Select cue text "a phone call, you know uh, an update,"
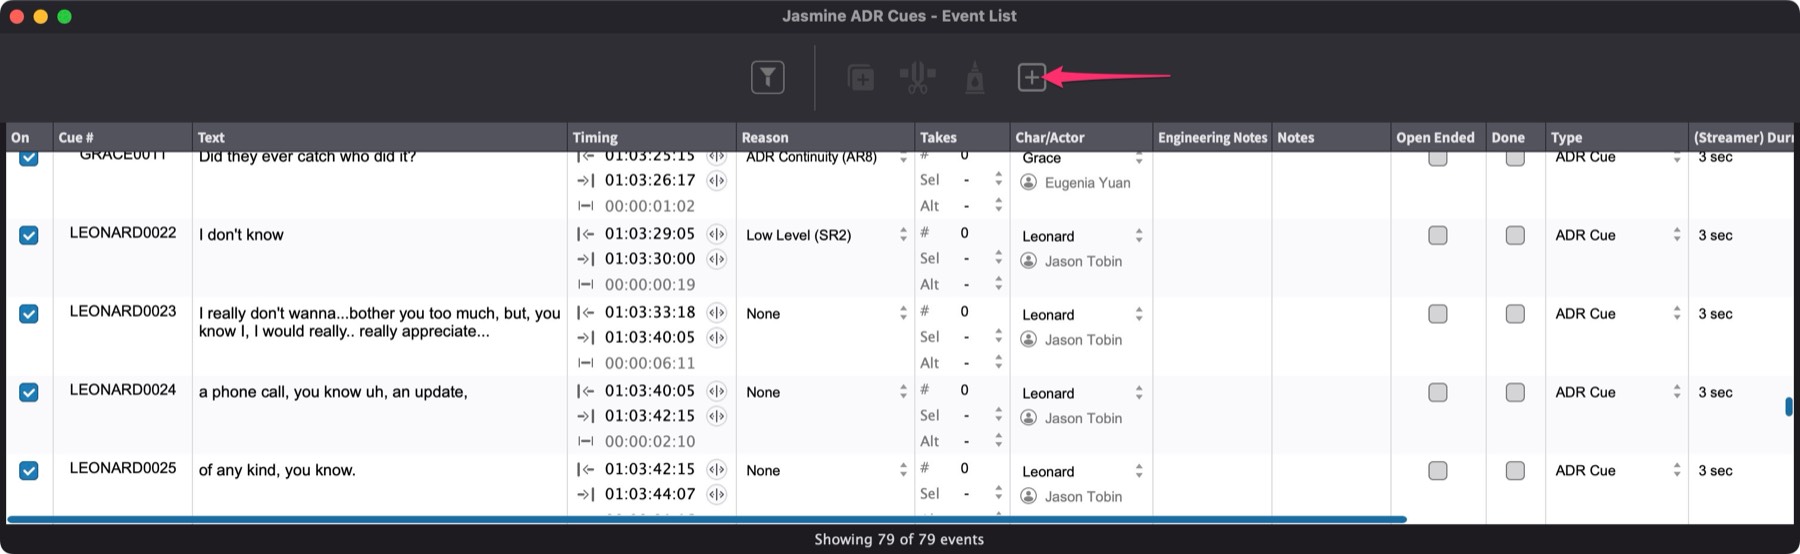Screen dimensions: 1800x554 [x=333, y=392]
